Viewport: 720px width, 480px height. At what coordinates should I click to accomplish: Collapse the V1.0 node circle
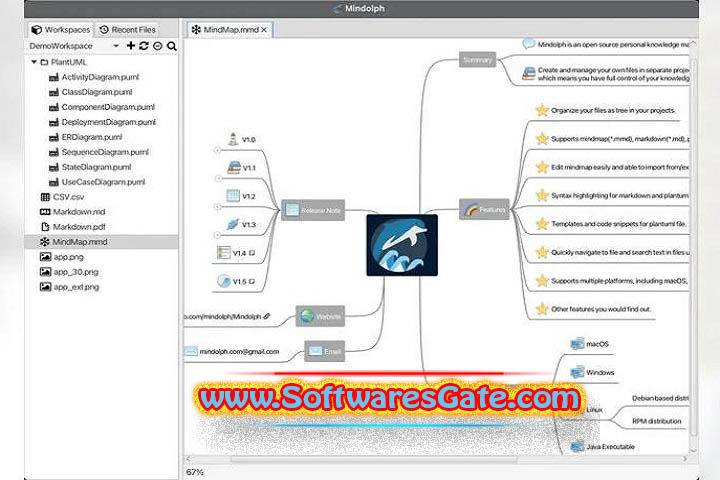click(218, 150)
